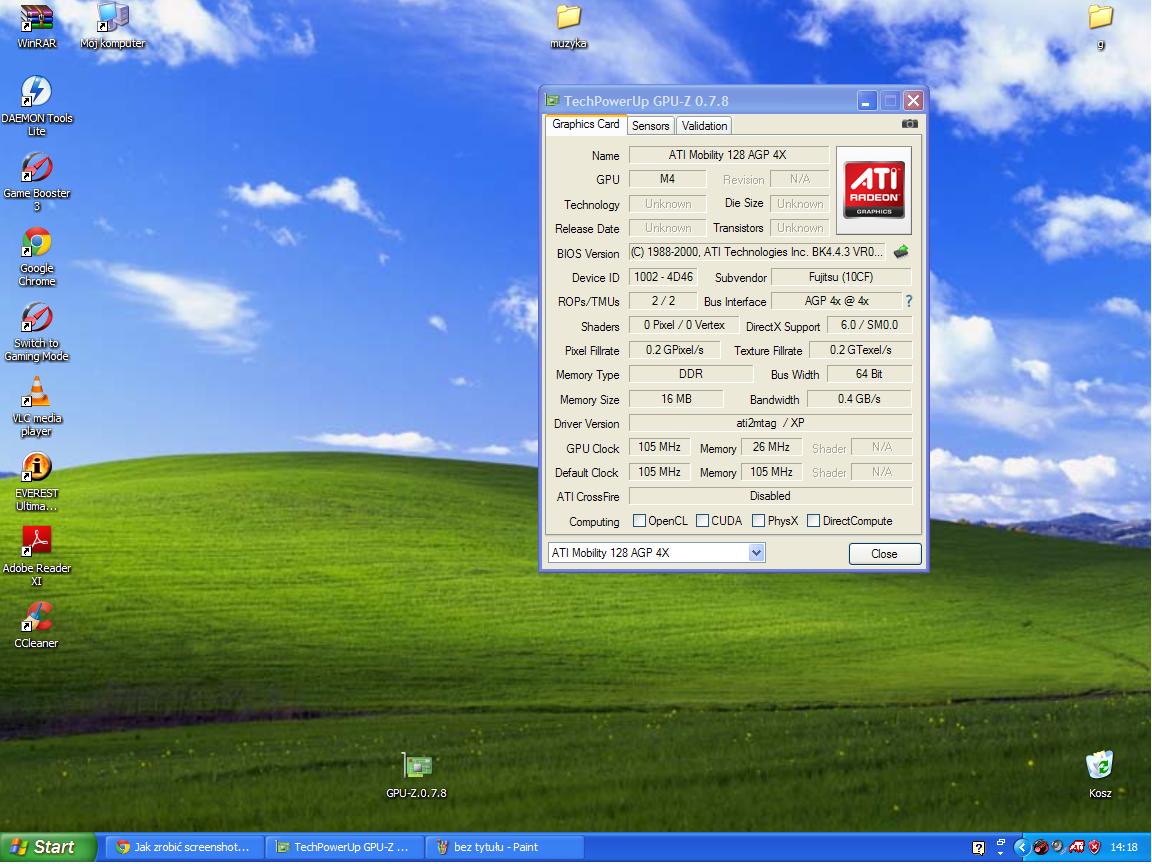Click the ATI Radeon logo in GPU-Z
Image resolution: width=1152 pixels, height=864 pixels.
click(874, 190)
